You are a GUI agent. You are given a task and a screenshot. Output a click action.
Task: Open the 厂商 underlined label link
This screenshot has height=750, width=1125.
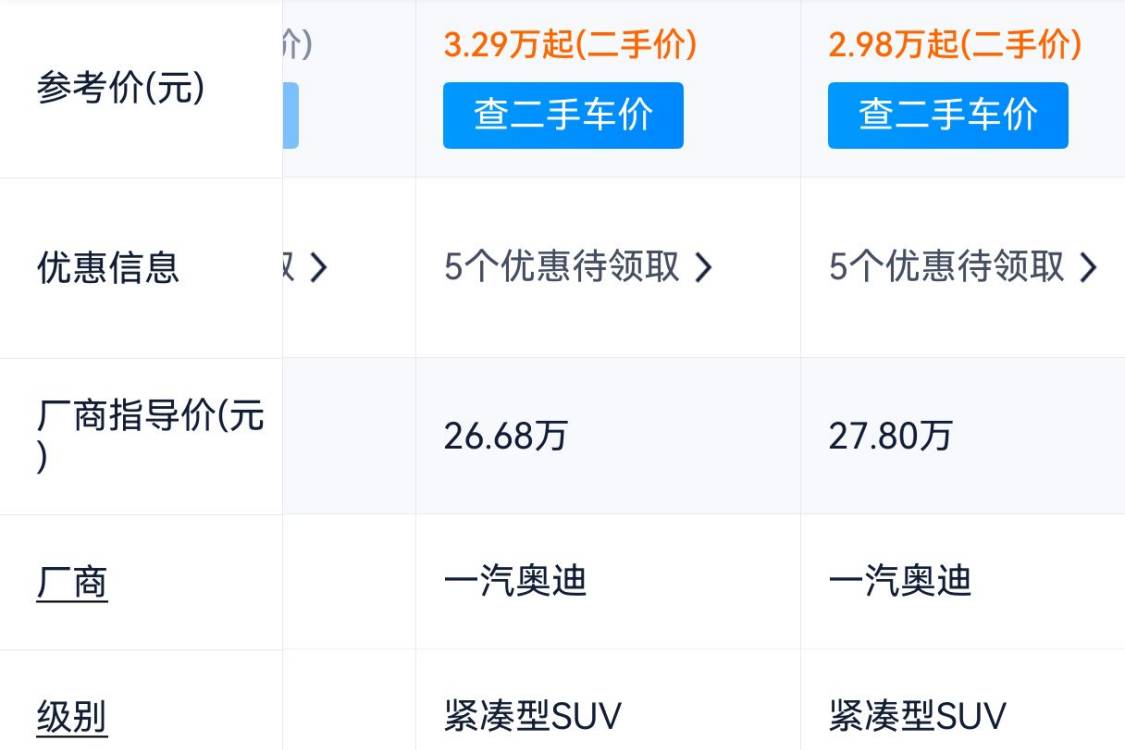[x=72, y=582]
